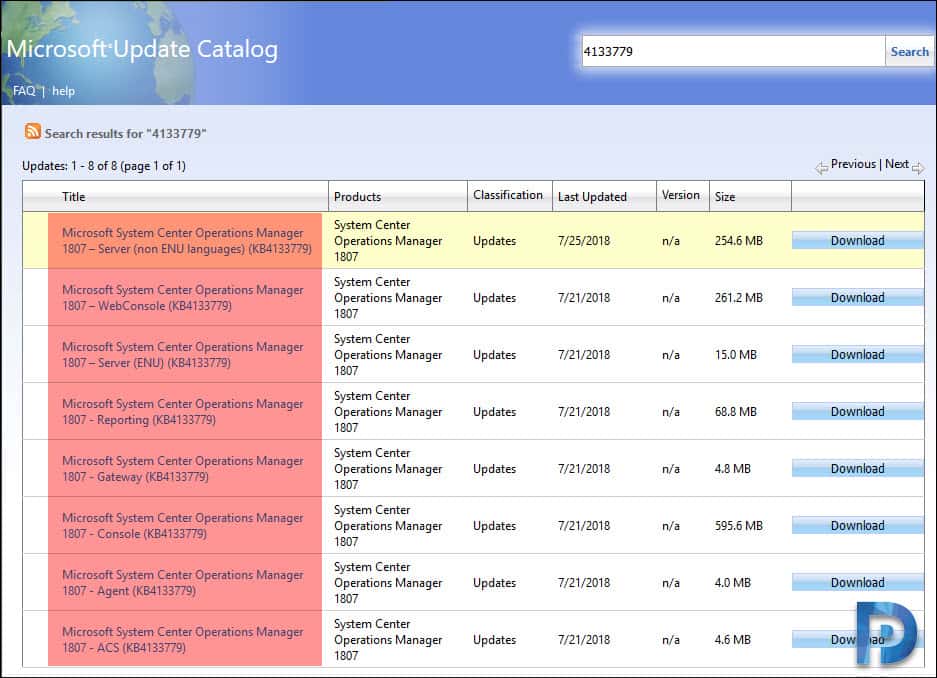The image size is (937, 678).
Task: Download the 15.0 MB Server ENU update
Action: pos(858,355)
